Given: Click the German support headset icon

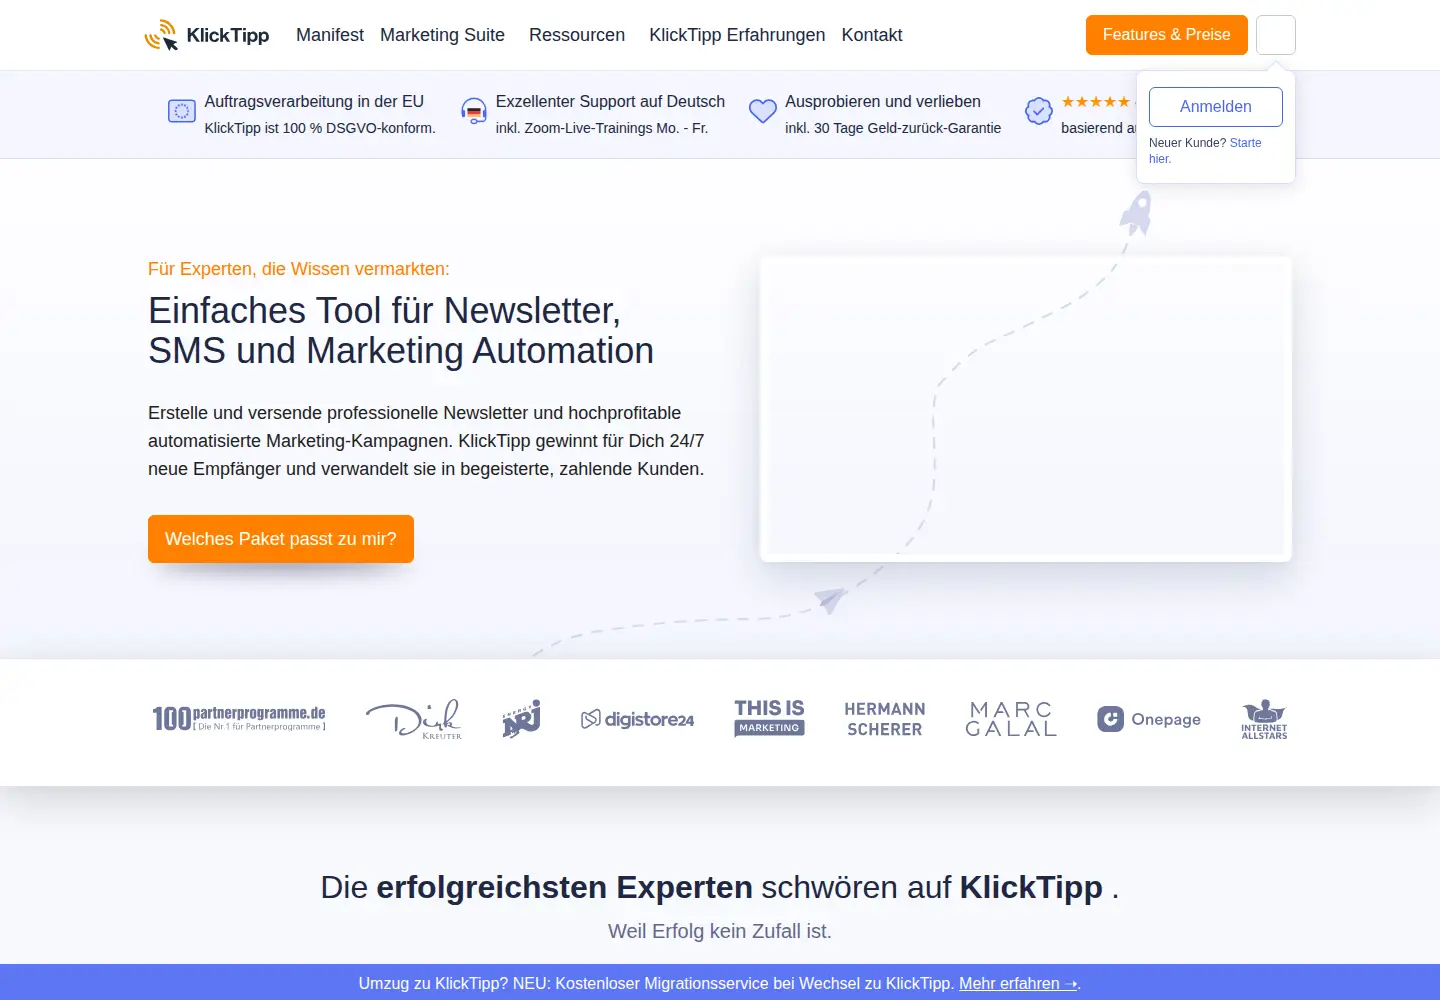Looking at the screenshot, I should click(474, 111).
